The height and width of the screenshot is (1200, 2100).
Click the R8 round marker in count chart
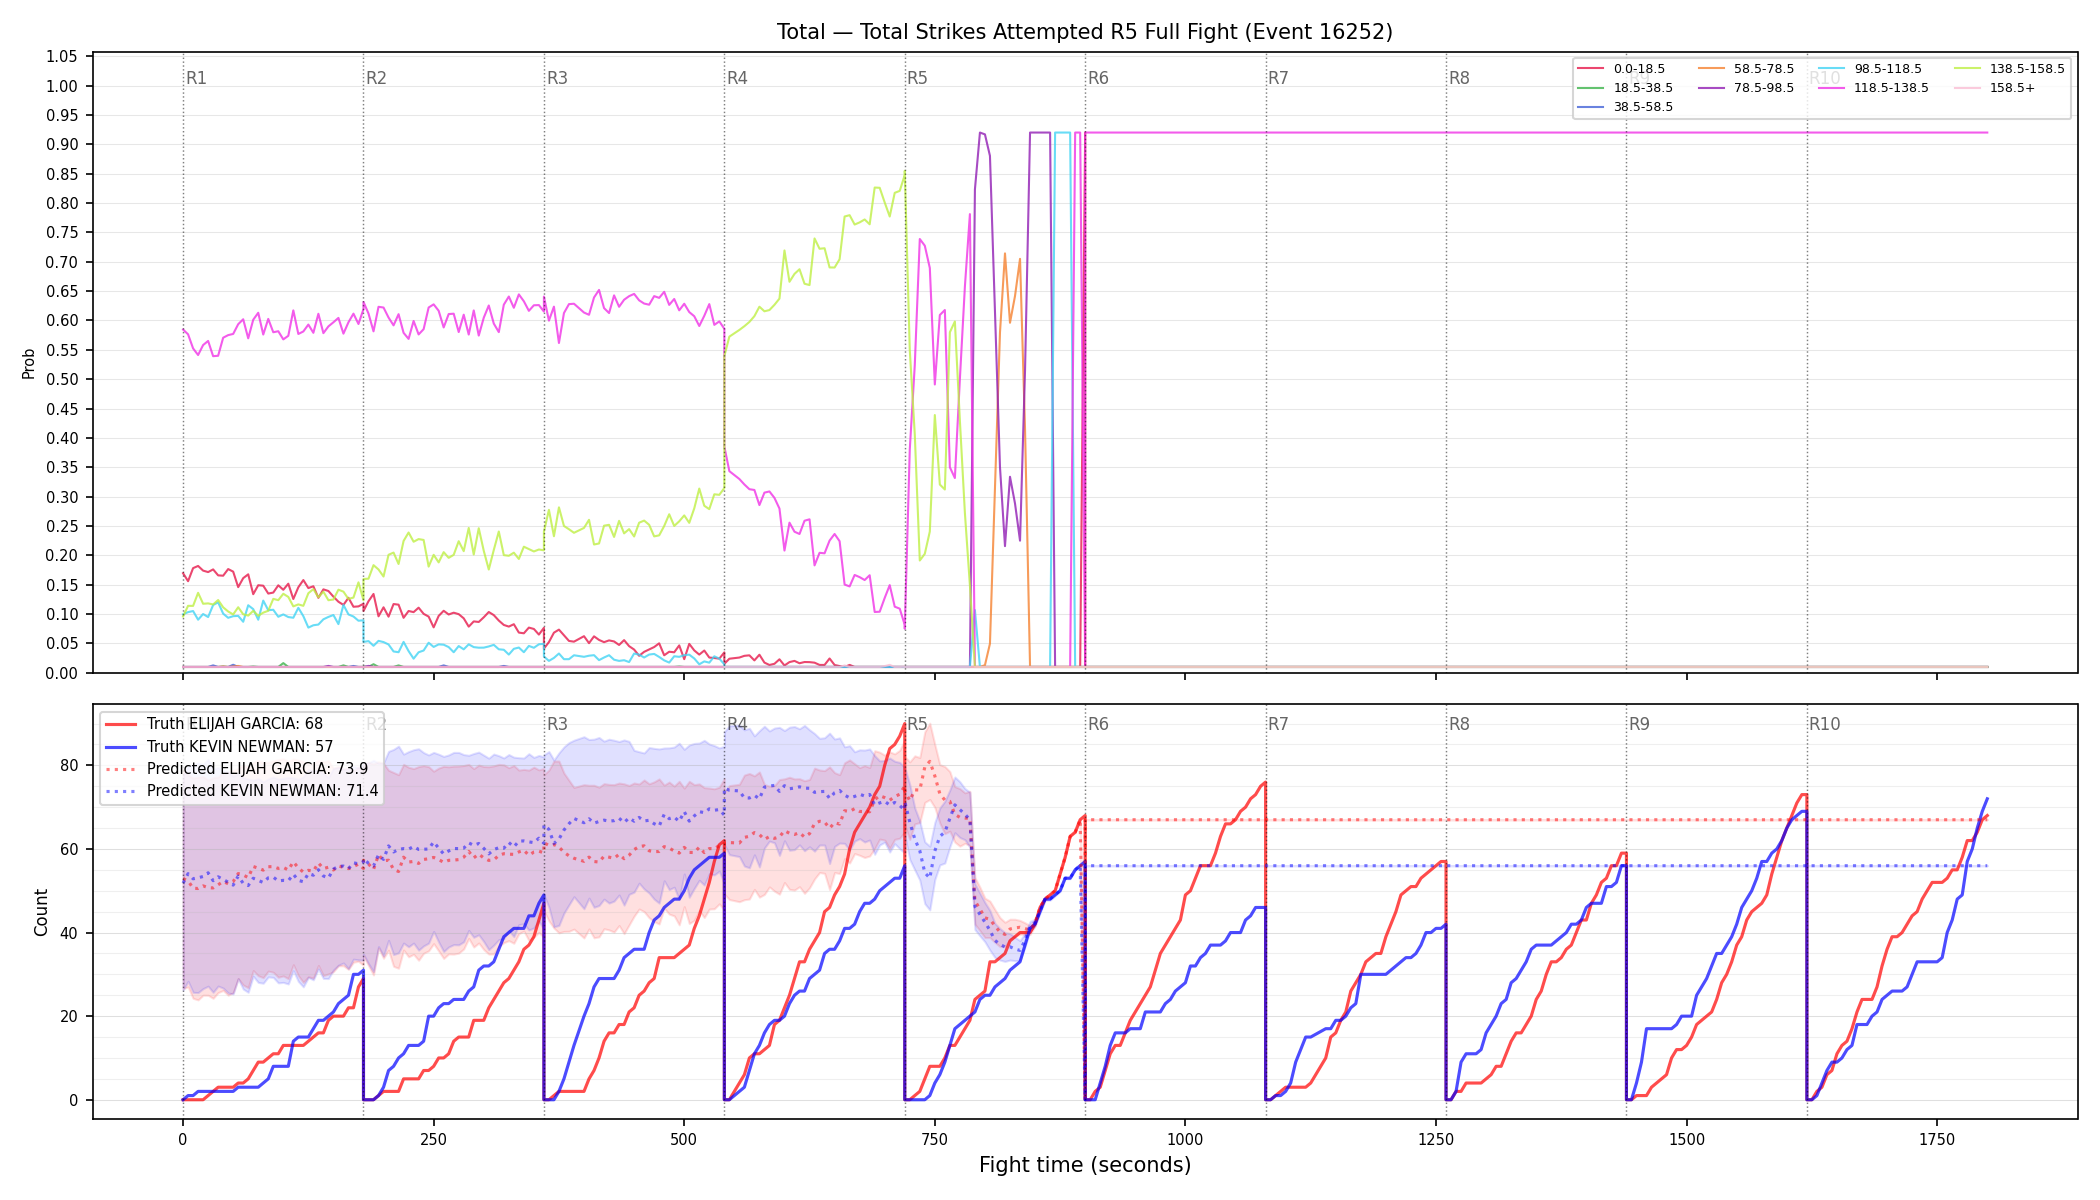click(x=1459, y=724)
